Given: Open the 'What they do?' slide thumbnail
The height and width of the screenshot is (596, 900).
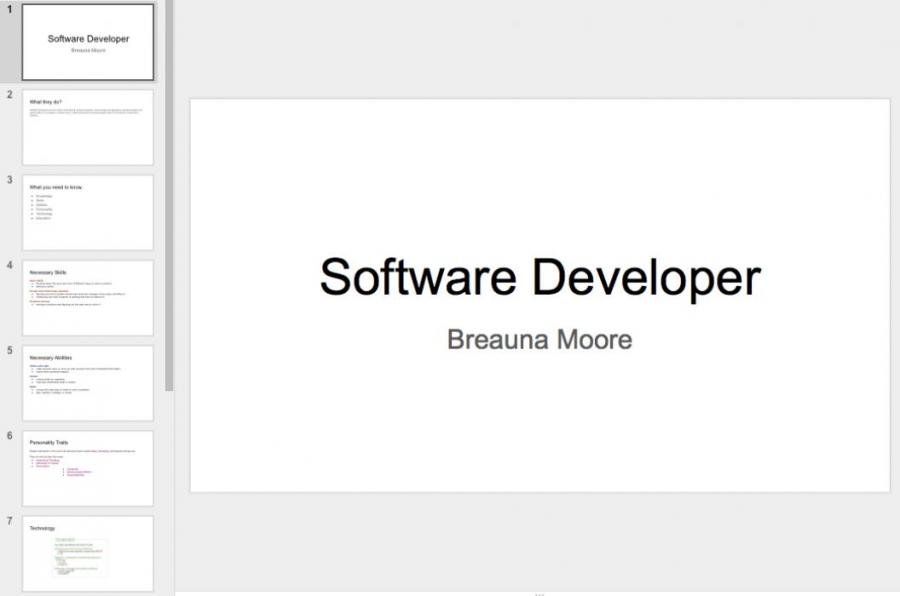Looking at the screenshot, I should (x=88, y=127).
